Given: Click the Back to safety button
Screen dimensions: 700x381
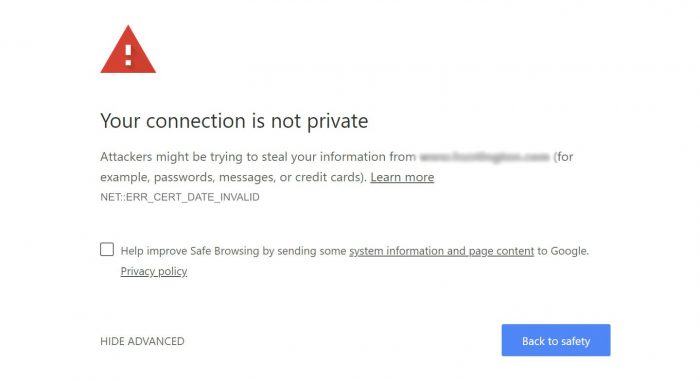Looking at the screenshot, I should pos(556,340).
